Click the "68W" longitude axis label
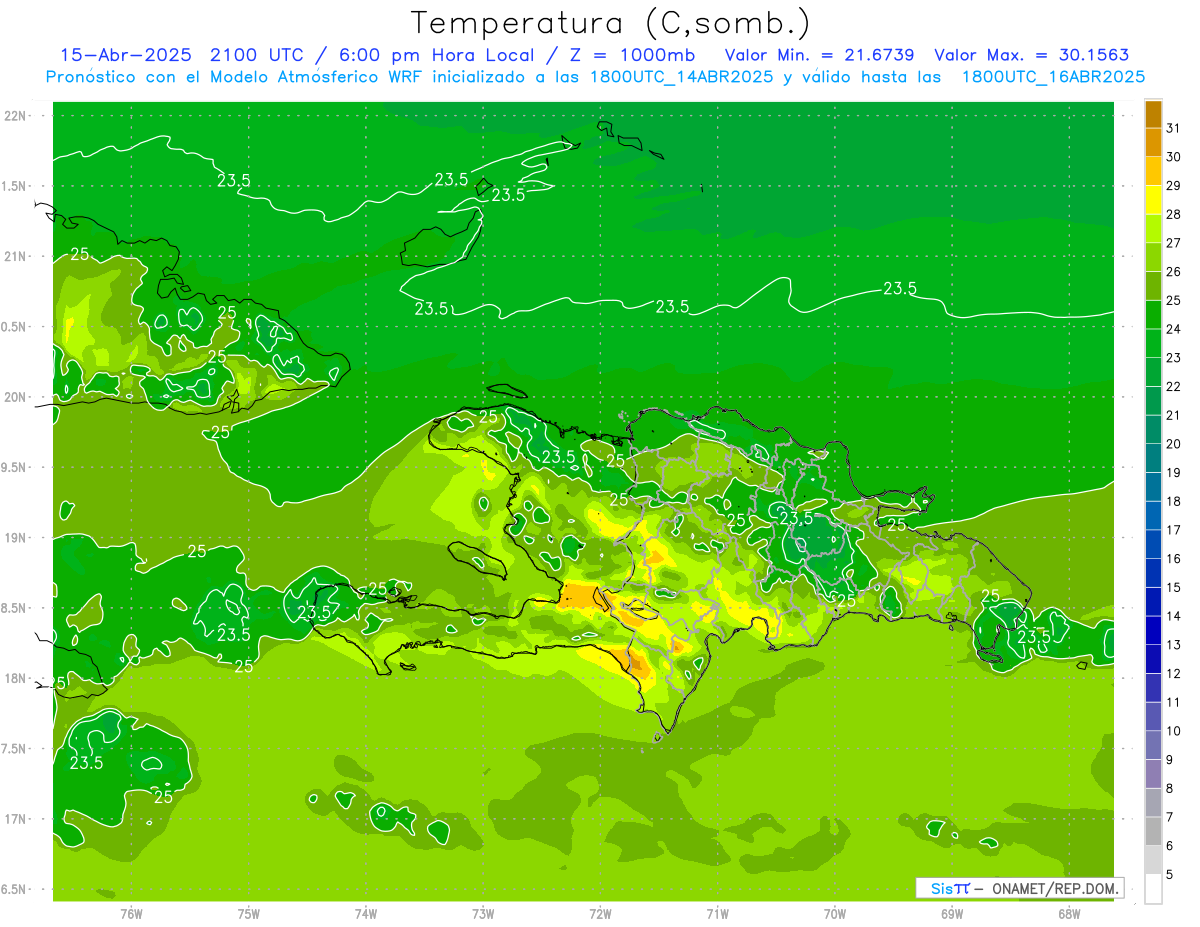This screenshot has height=927, width=1200. [1069, 914]
